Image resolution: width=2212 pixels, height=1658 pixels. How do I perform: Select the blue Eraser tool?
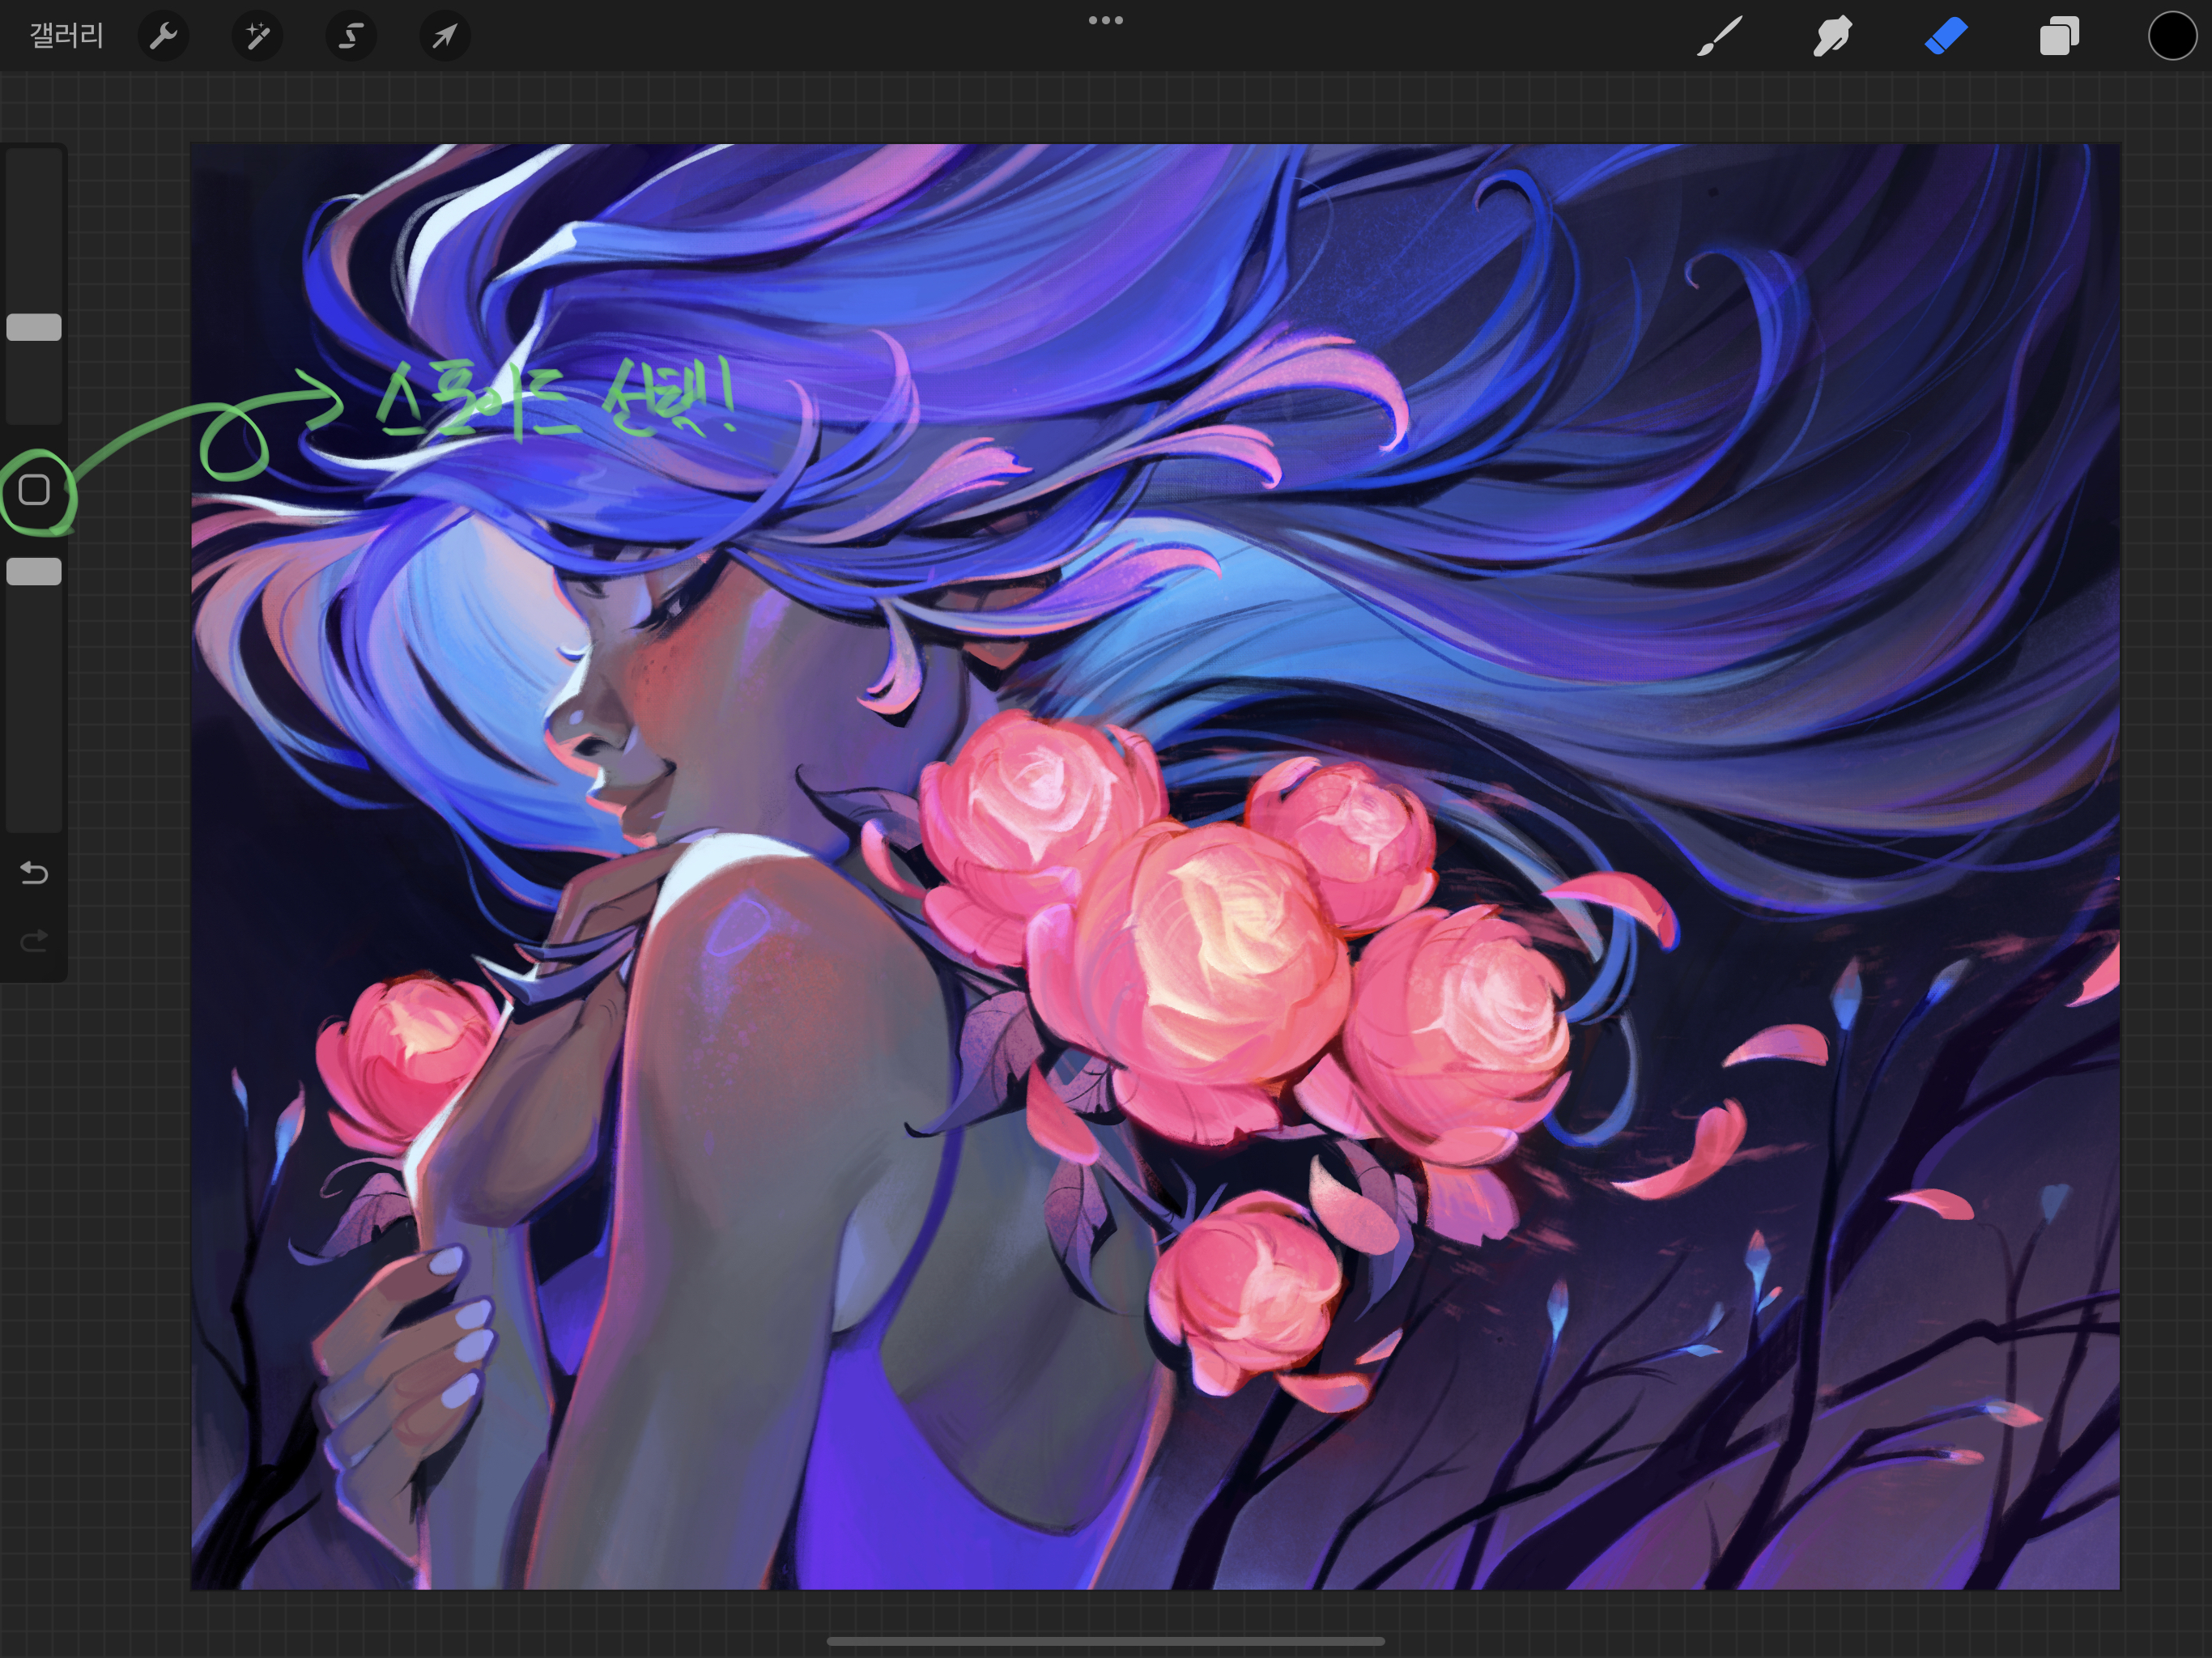[x=1946, y=37]
